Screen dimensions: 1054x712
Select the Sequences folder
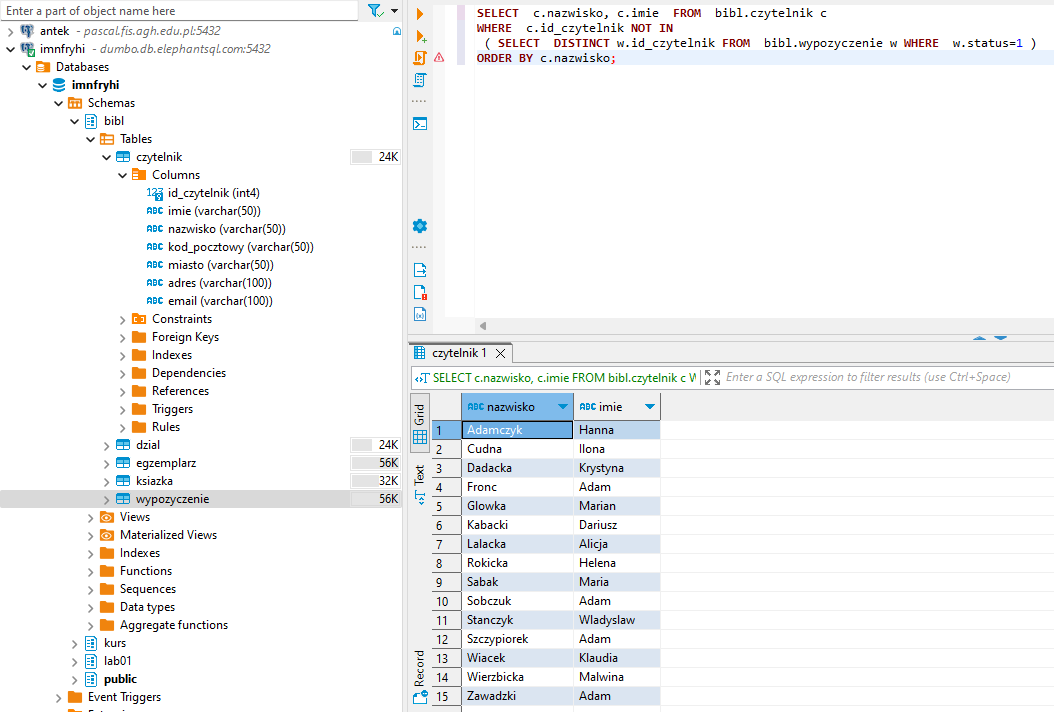[148, 589]
